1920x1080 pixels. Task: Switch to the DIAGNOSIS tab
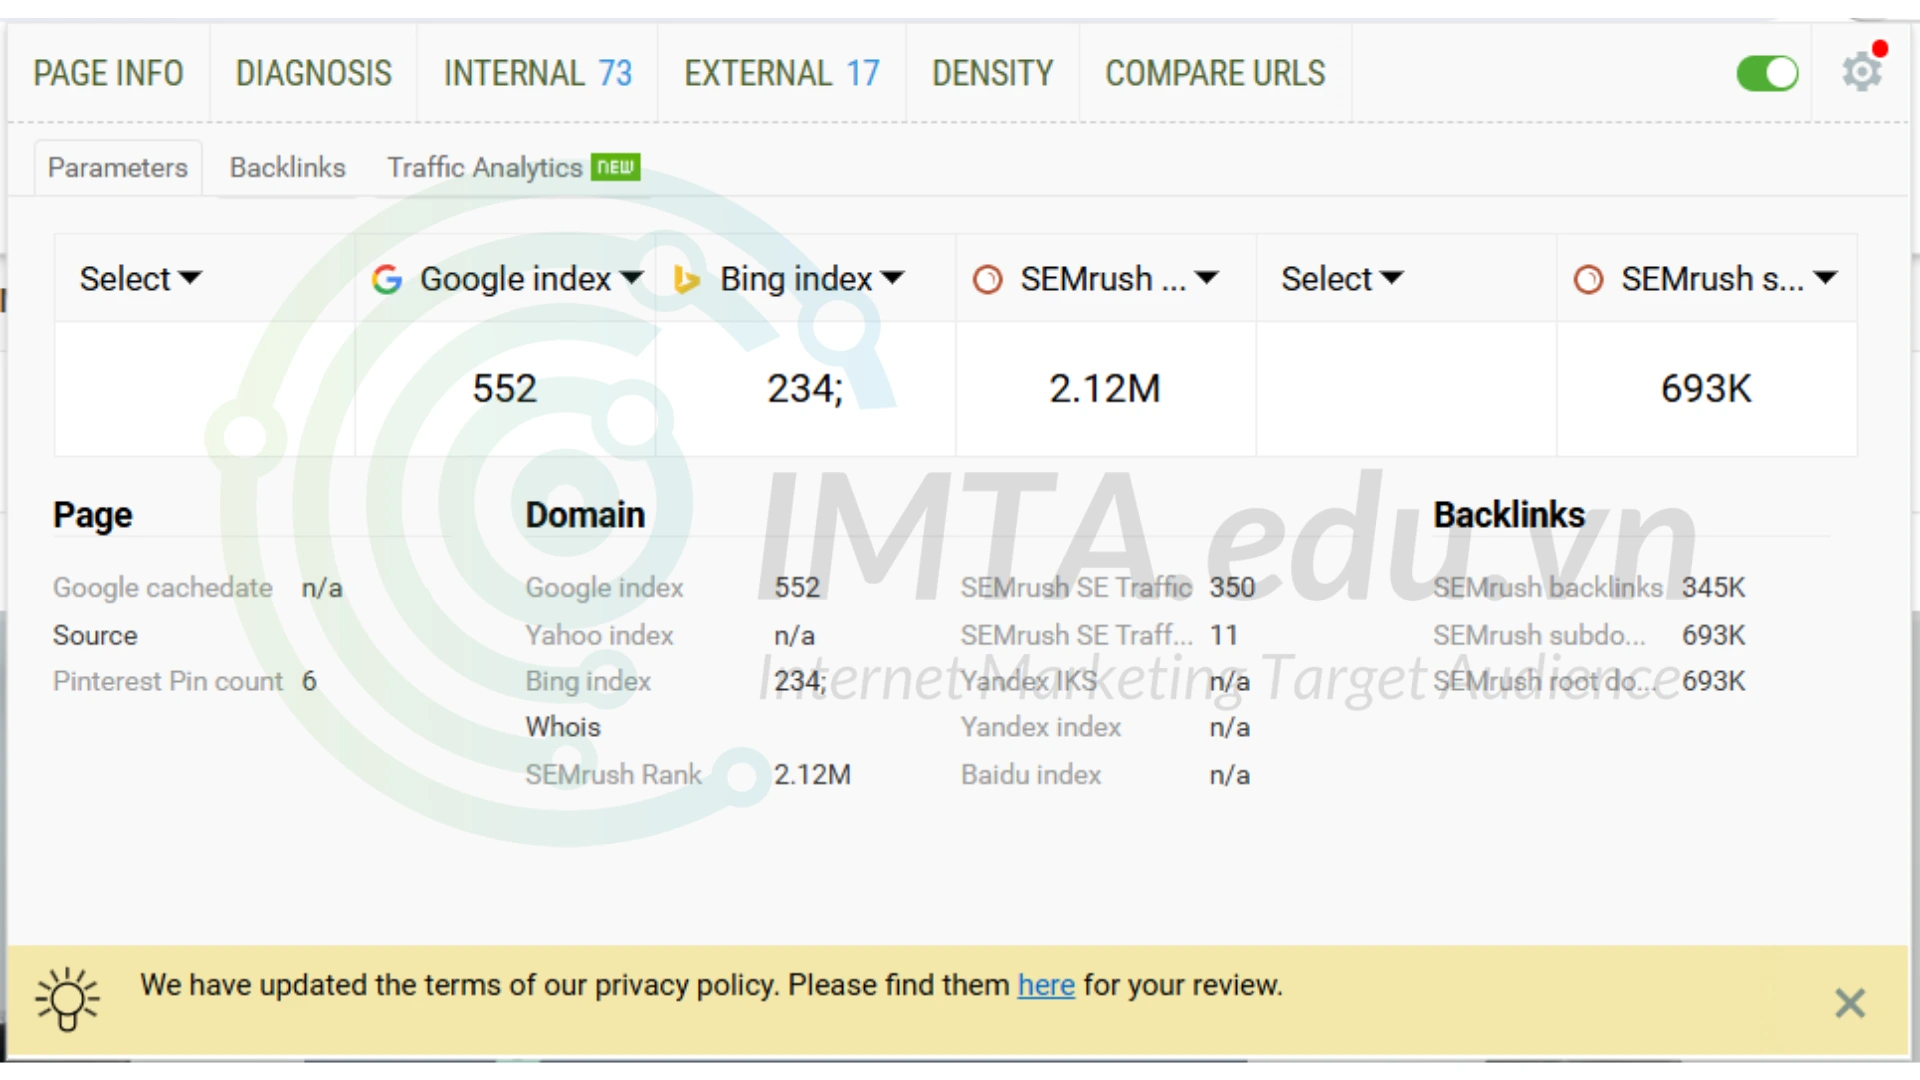point(314,73)
